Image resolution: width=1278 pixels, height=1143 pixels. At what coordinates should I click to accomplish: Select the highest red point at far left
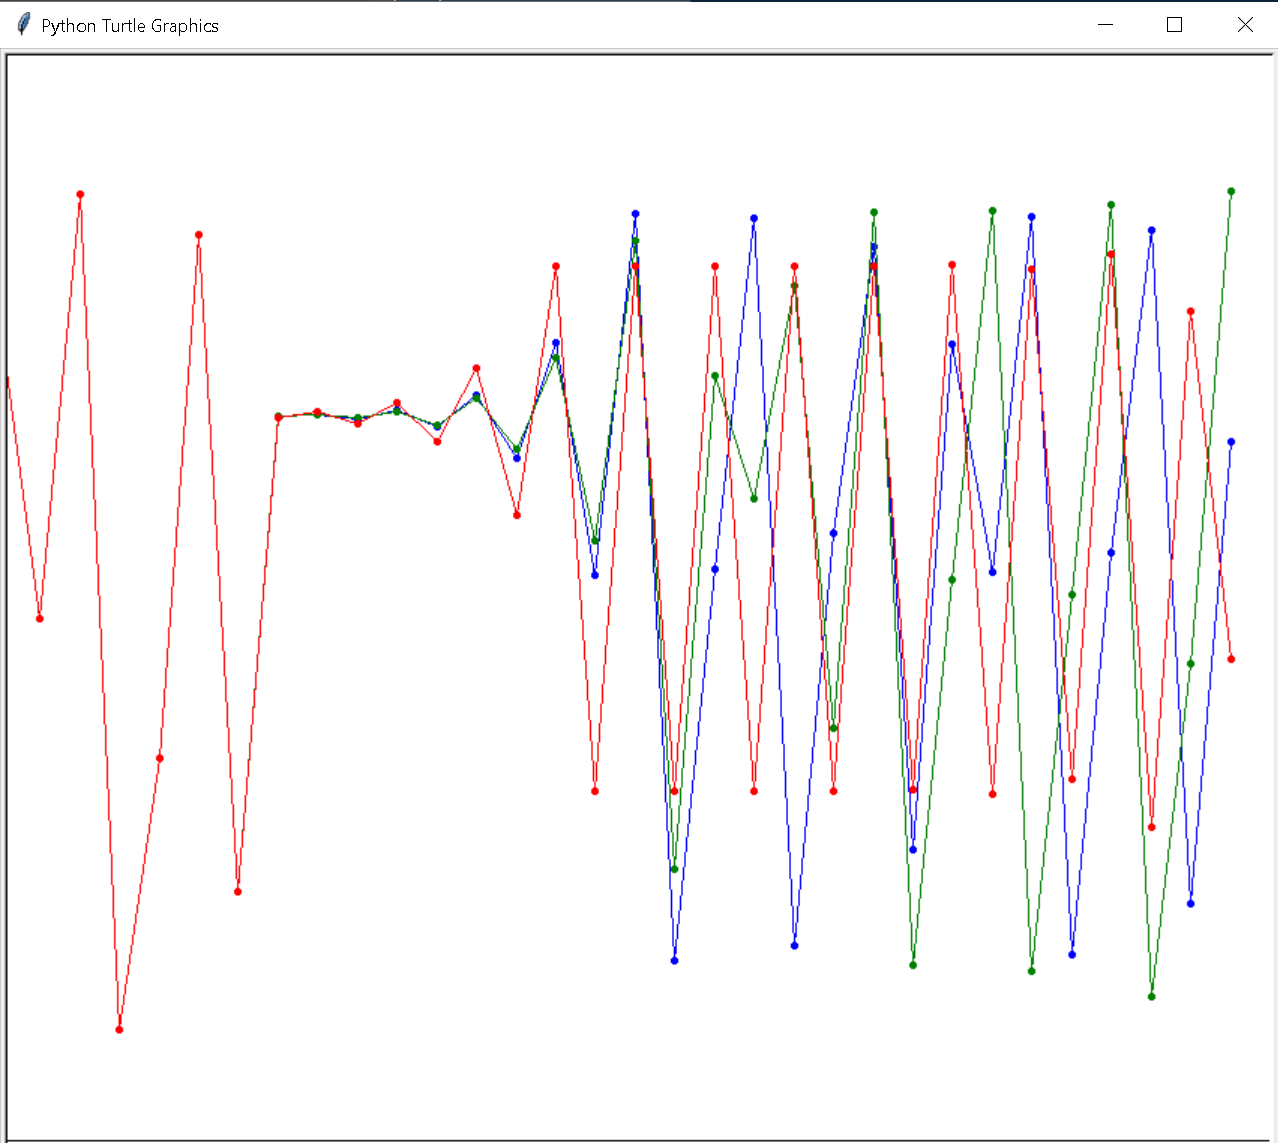[x=80, y=194]
